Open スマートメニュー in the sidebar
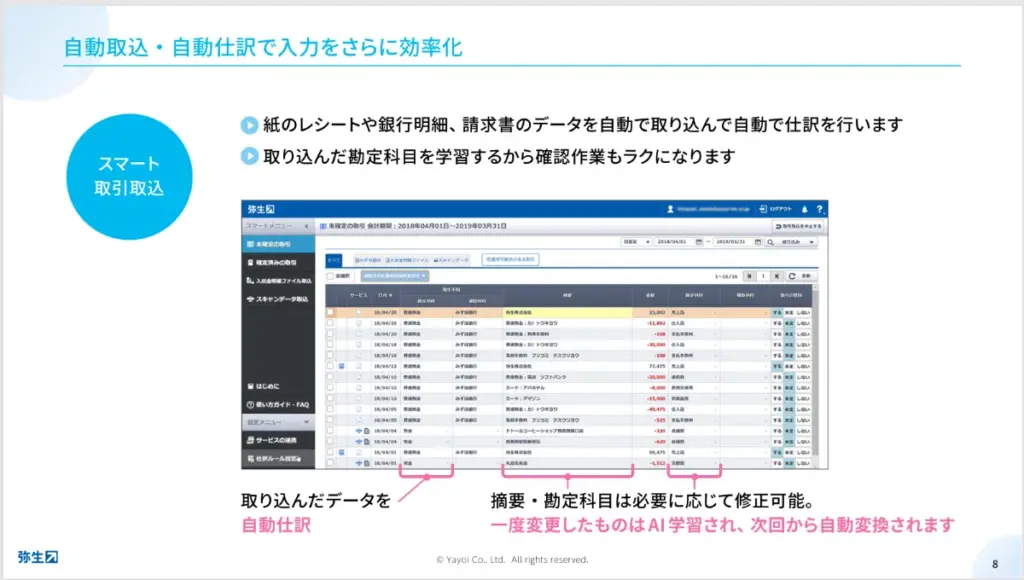This screenshot has width=1024, height=580. [268, 227]
